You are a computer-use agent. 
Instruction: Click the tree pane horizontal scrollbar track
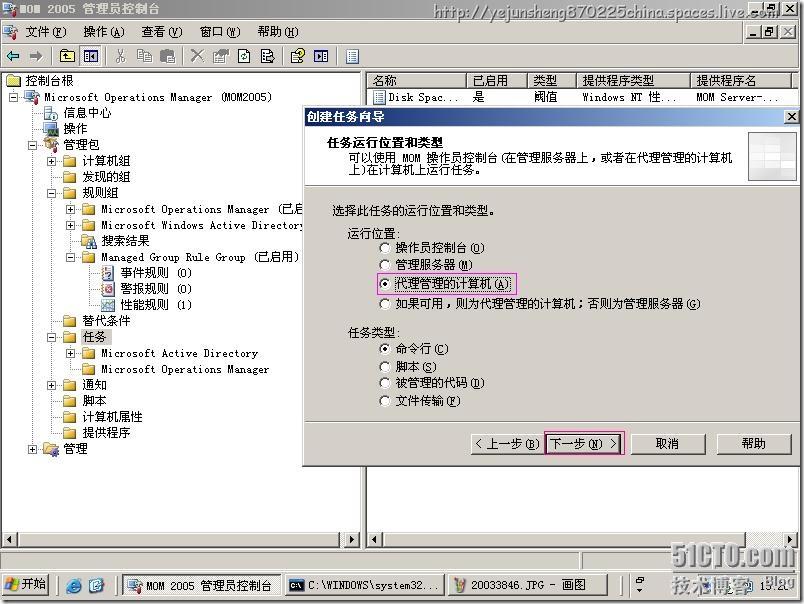coord(179,539)
